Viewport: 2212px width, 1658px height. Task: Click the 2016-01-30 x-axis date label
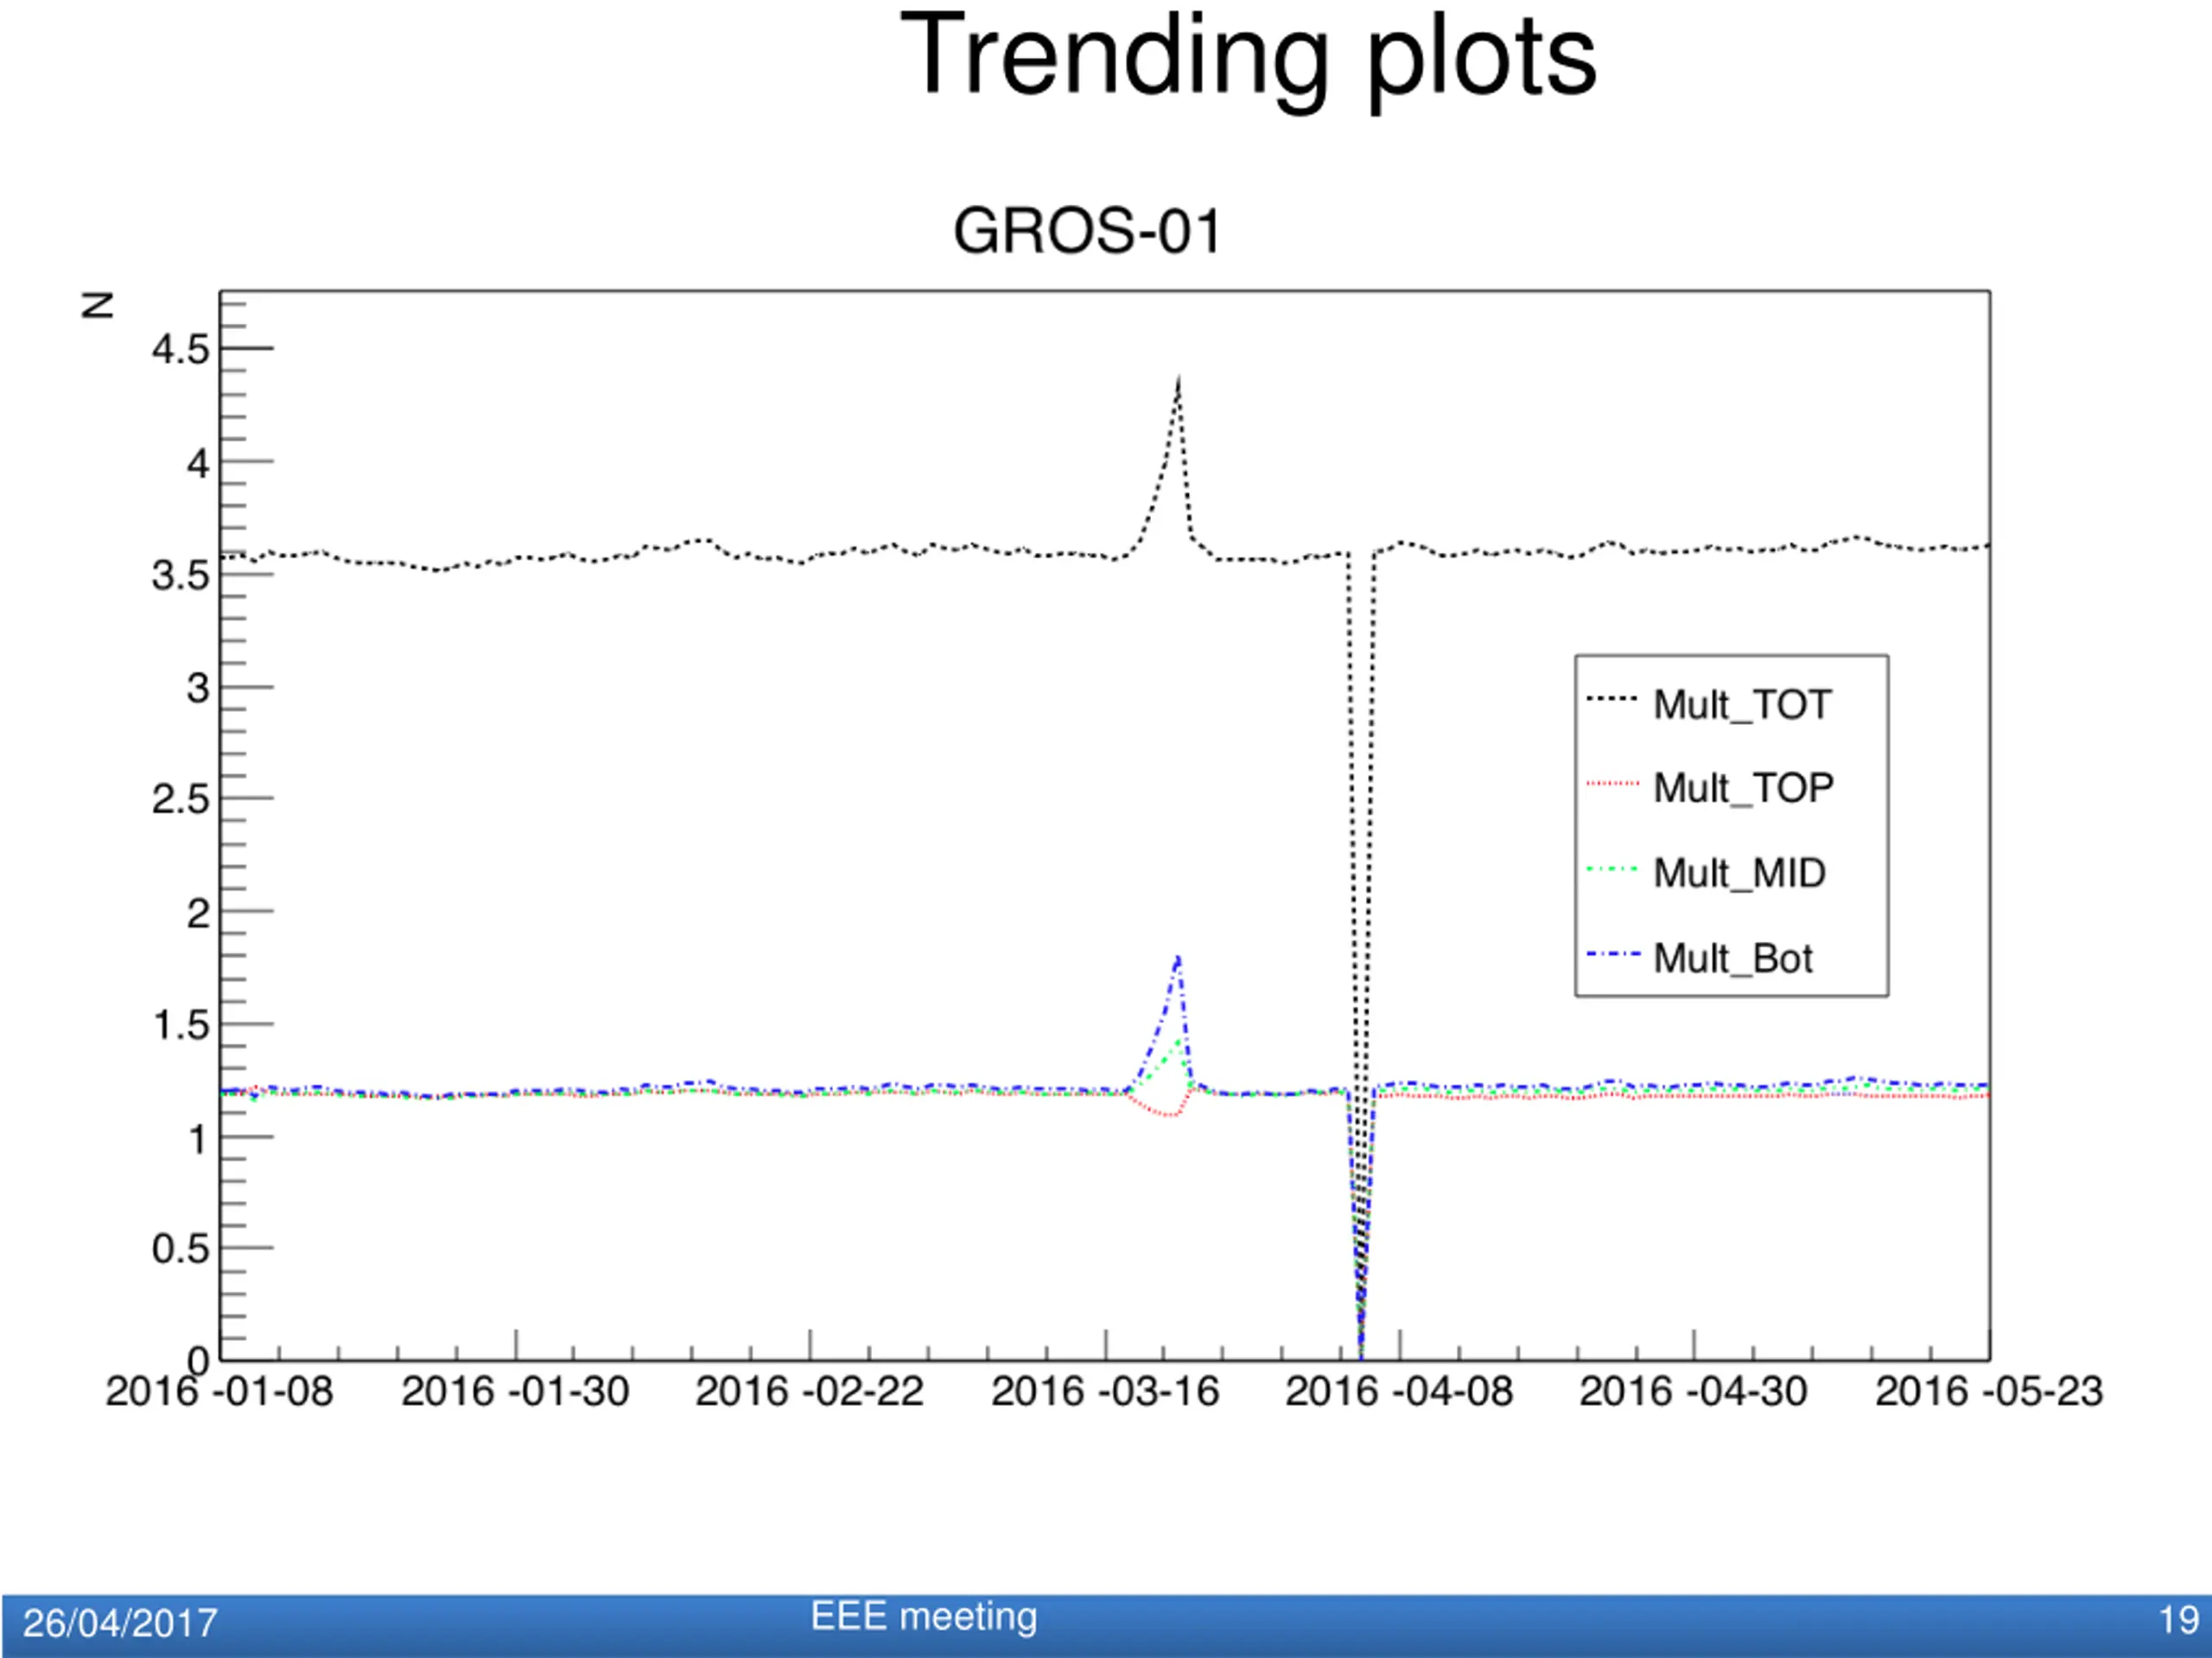[x=515, y=1391]
